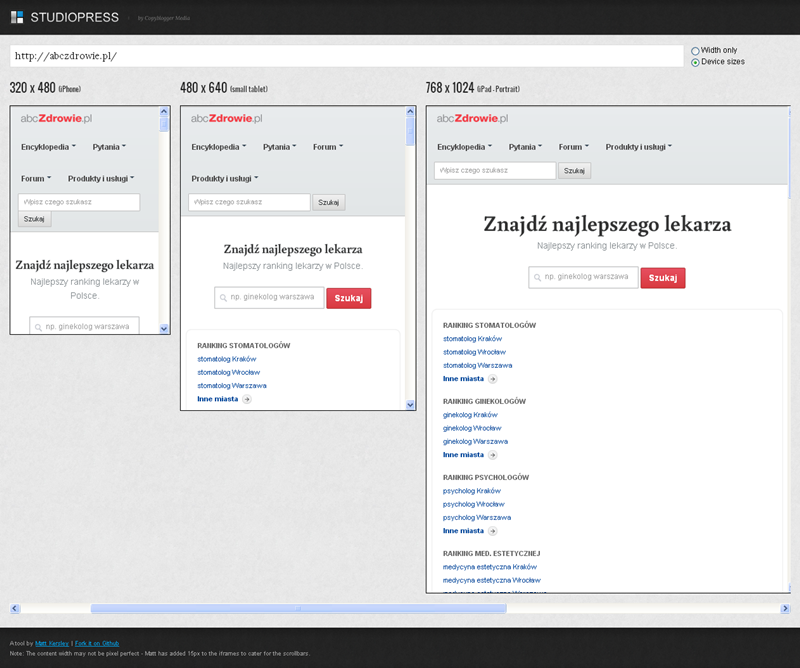
Task: Click doctor search field in iPad preview
Action: 584,277
